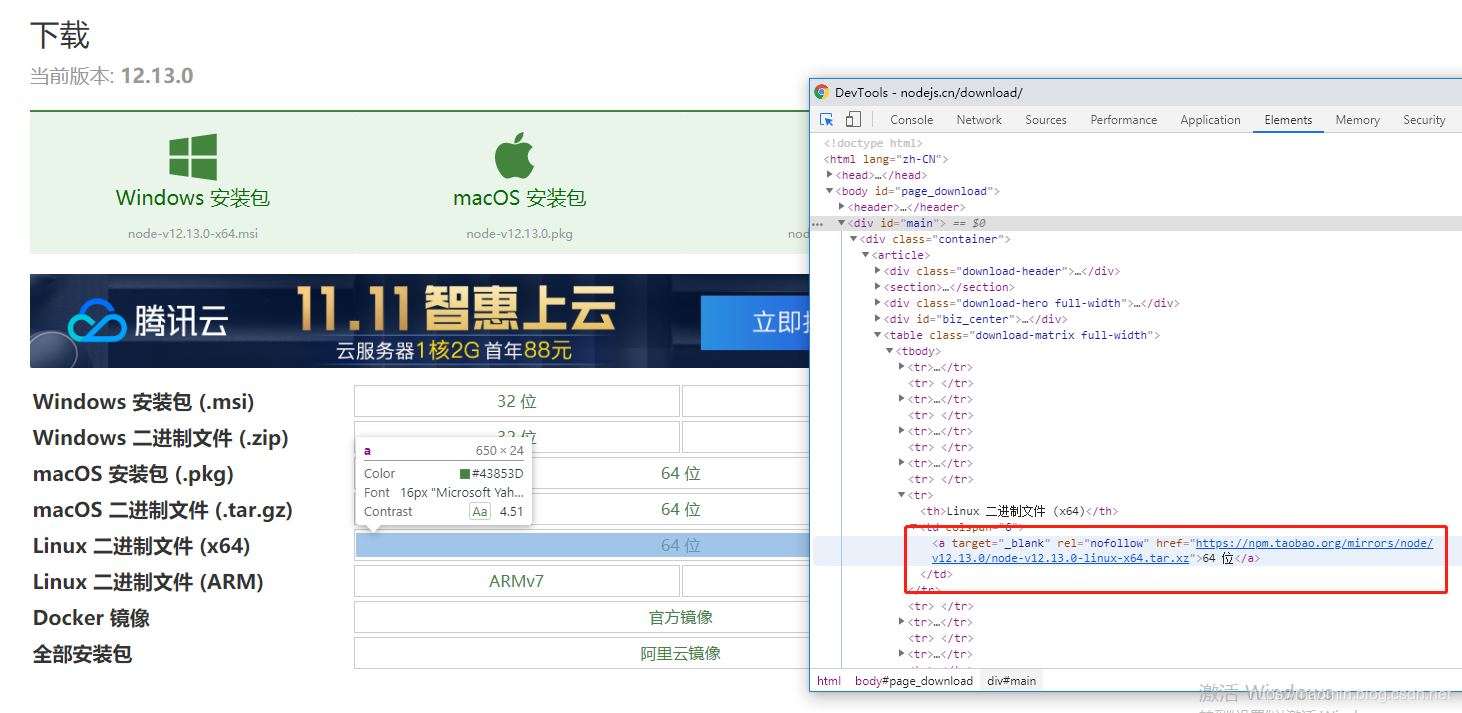Expand the header node in DOM tree
This screenshot has height=713, width=1462.
point(842,207)
